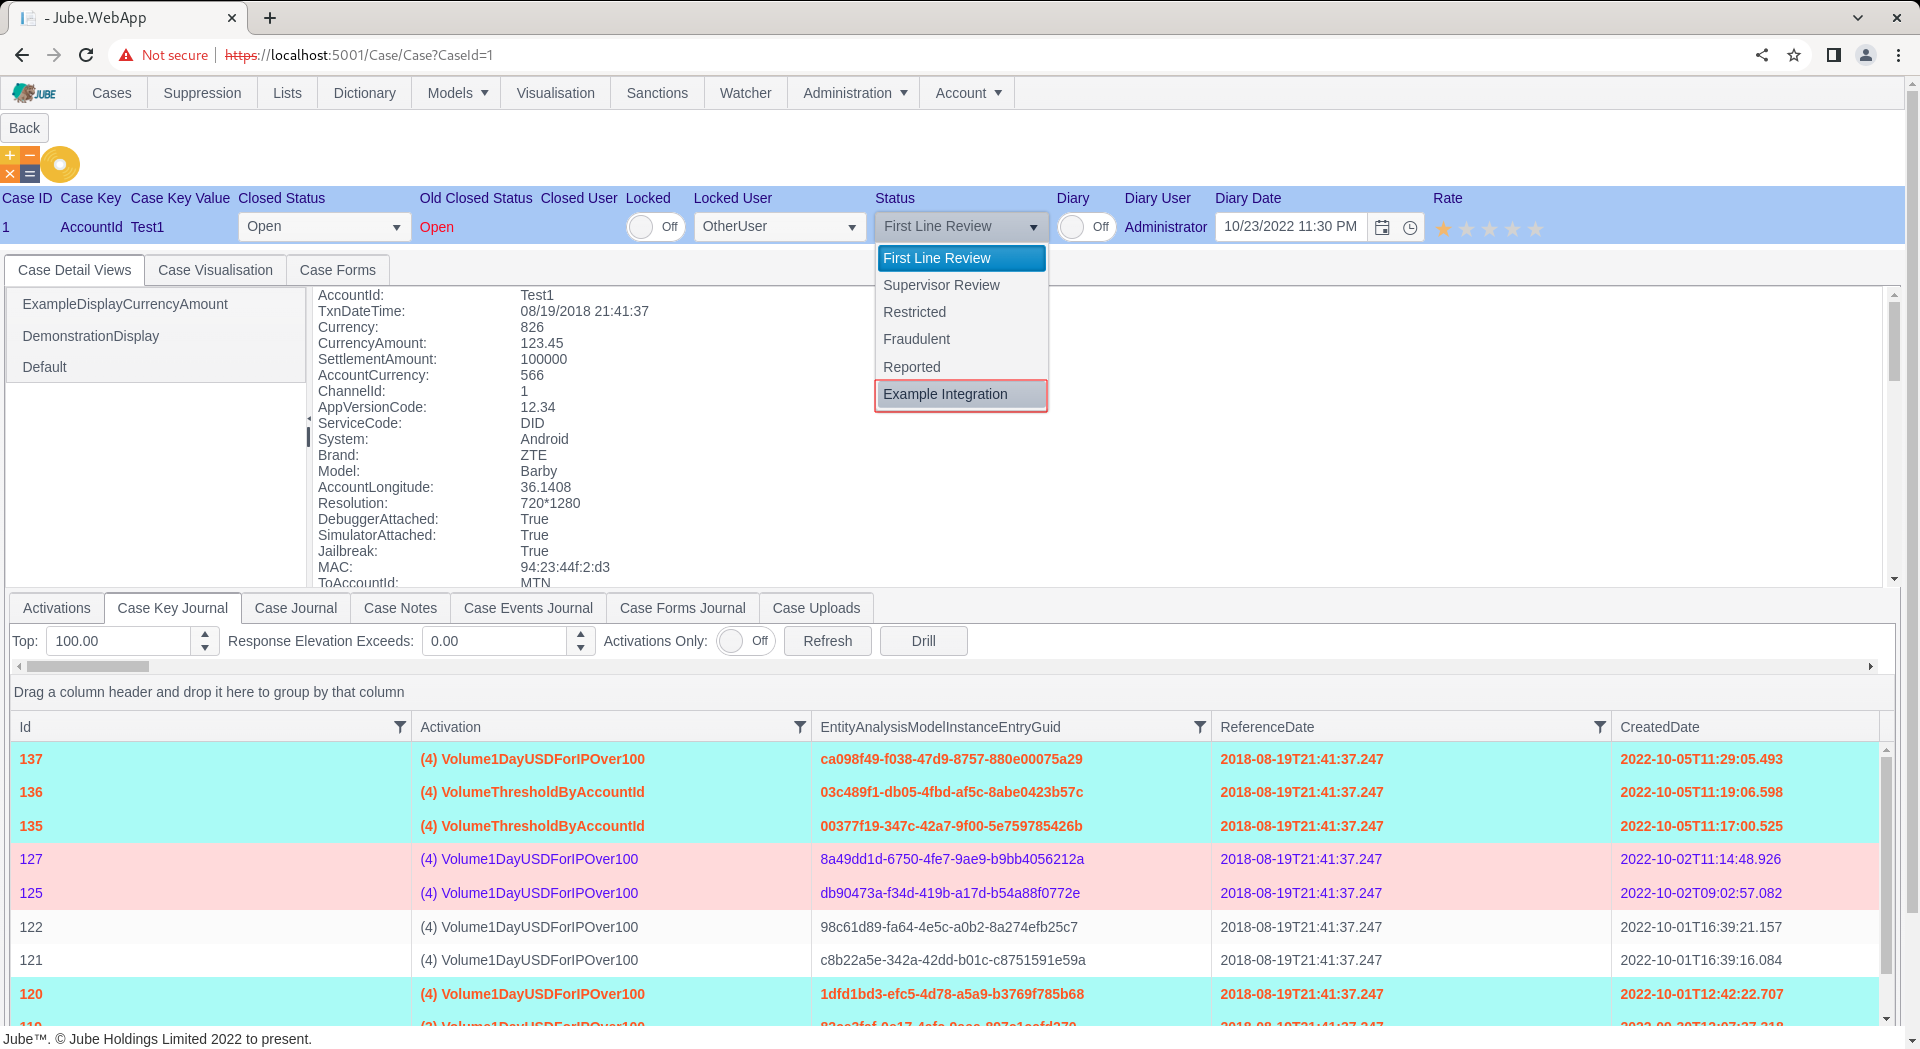Filter the ReferenceDate column
Screen dimensions: 1920x1049
pyautogui.click(x=1600, y=727)
